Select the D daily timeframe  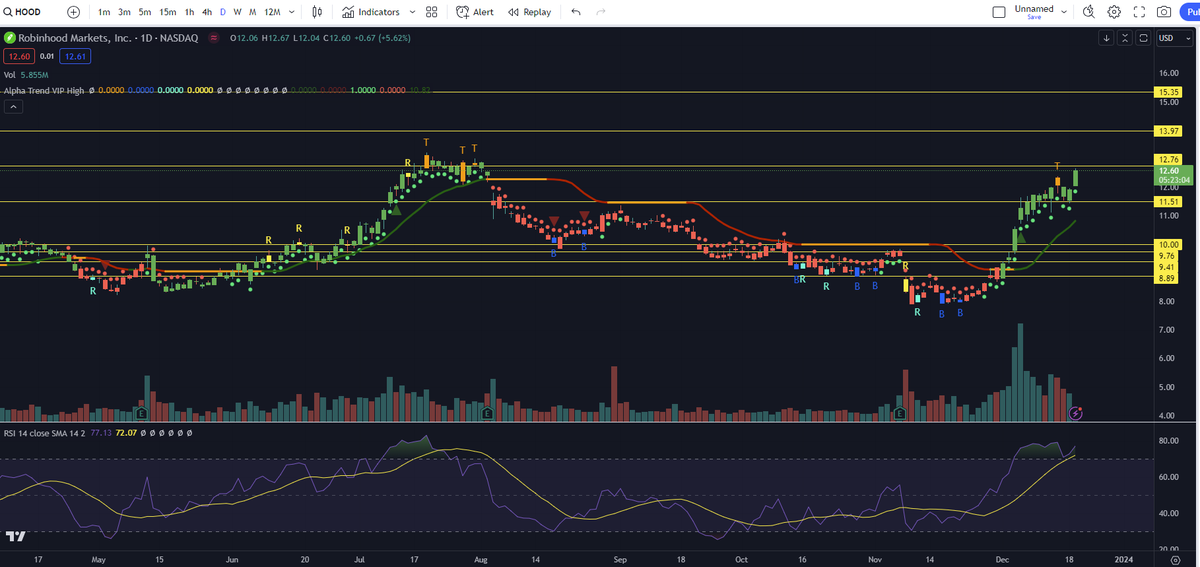pos(222,12)
